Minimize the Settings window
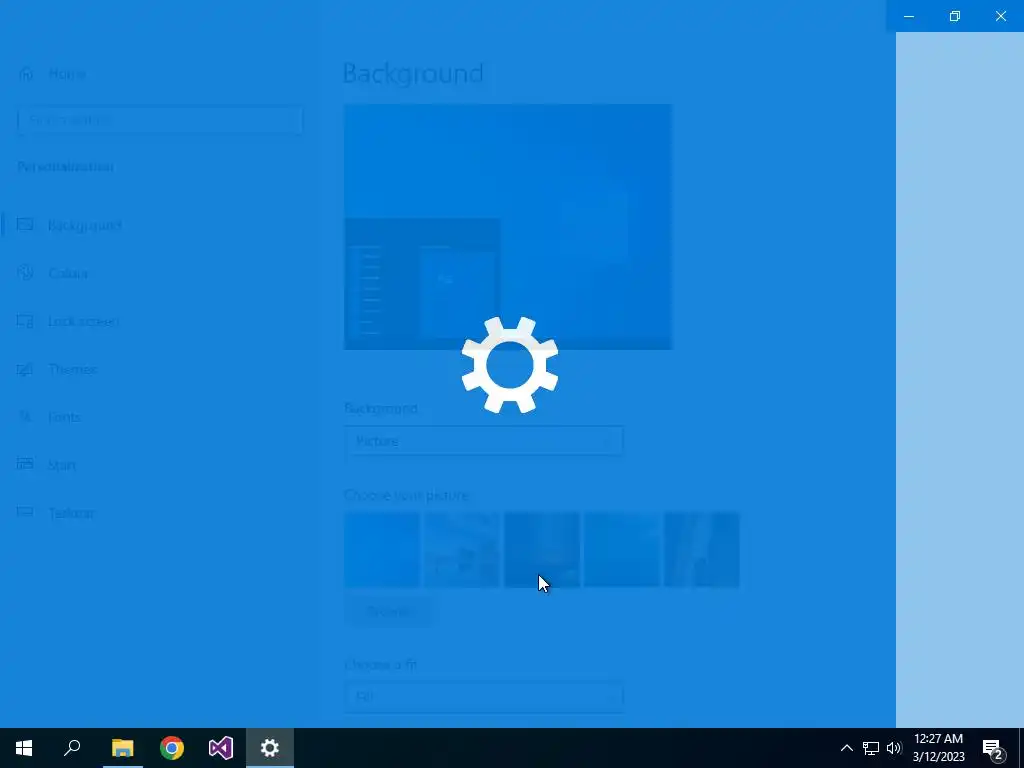 click(909, 16)
